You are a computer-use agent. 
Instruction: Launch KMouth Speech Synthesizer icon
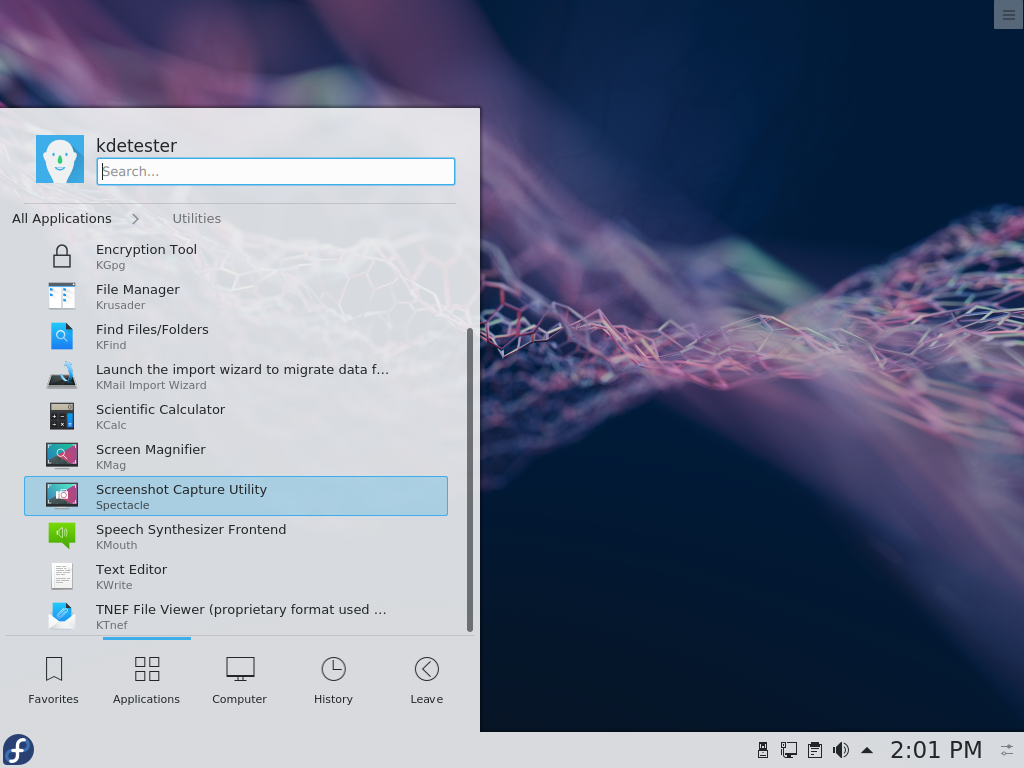coord(62,536)
